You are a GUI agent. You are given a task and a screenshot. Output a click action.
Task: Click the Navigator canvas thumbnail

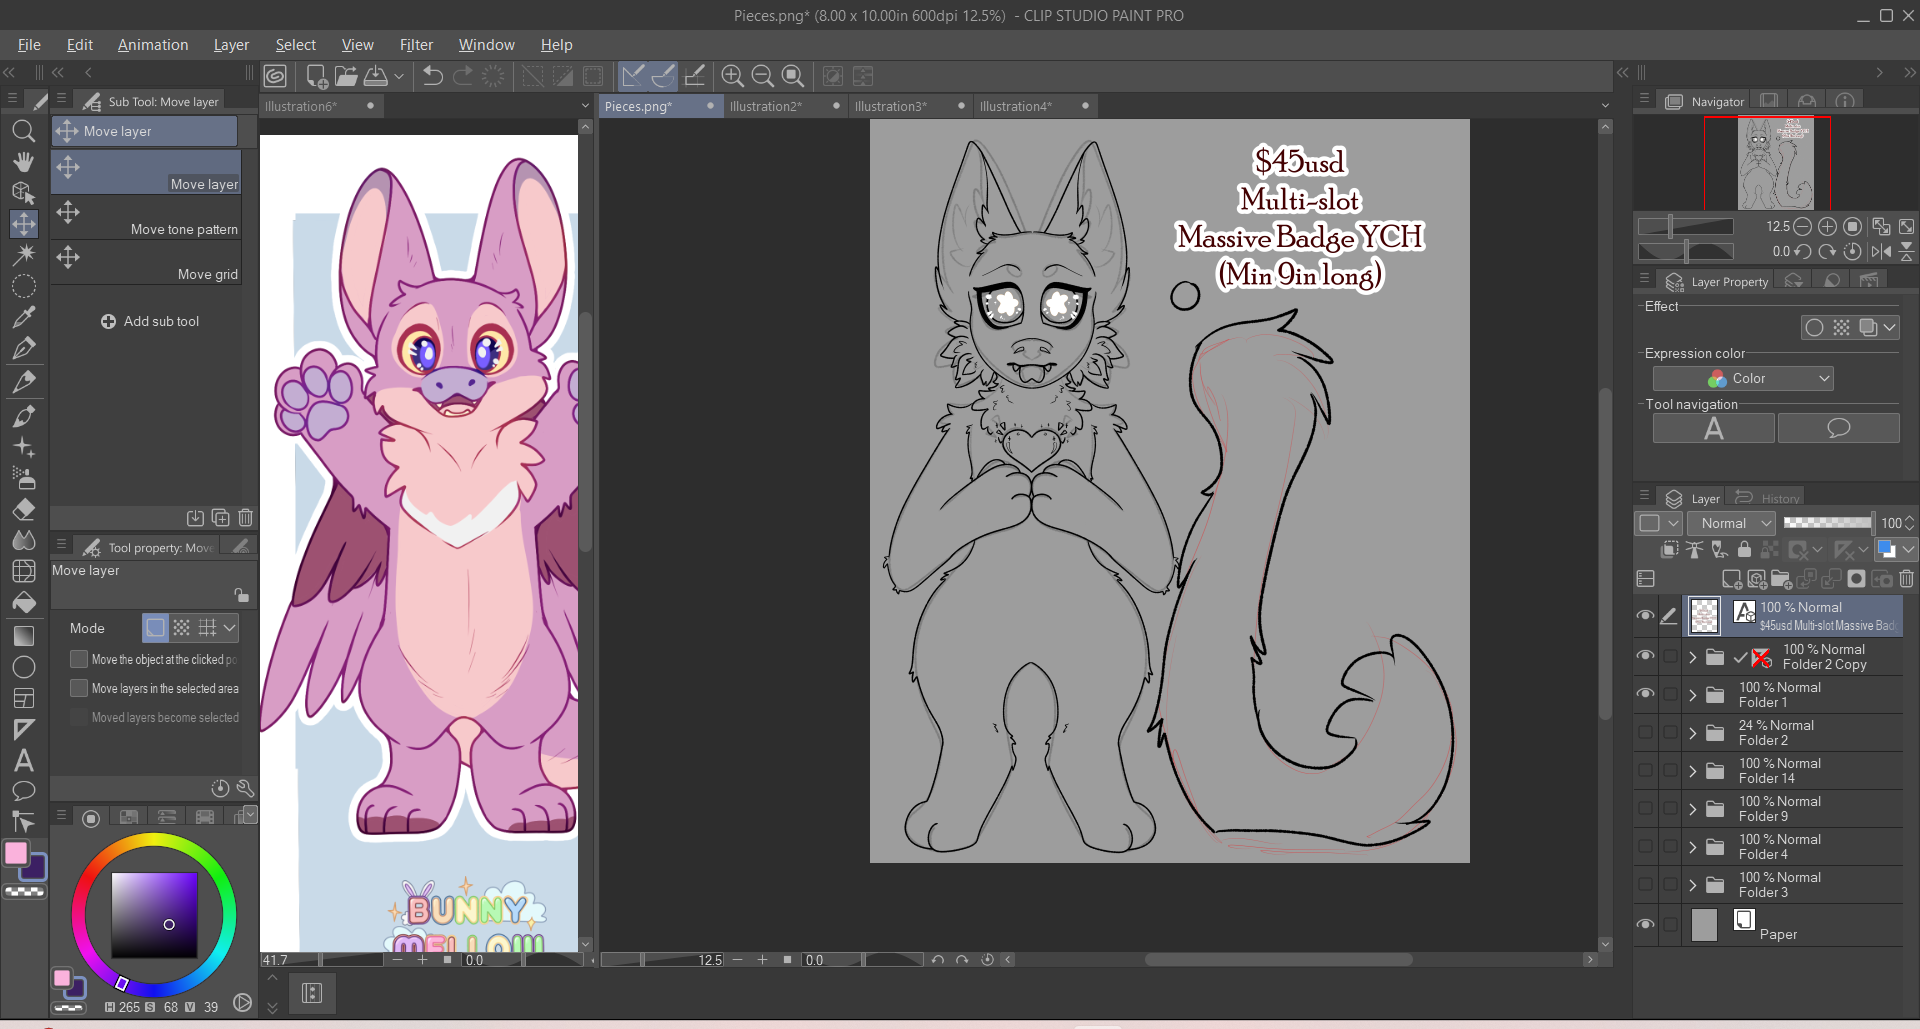coord(1776,162)
